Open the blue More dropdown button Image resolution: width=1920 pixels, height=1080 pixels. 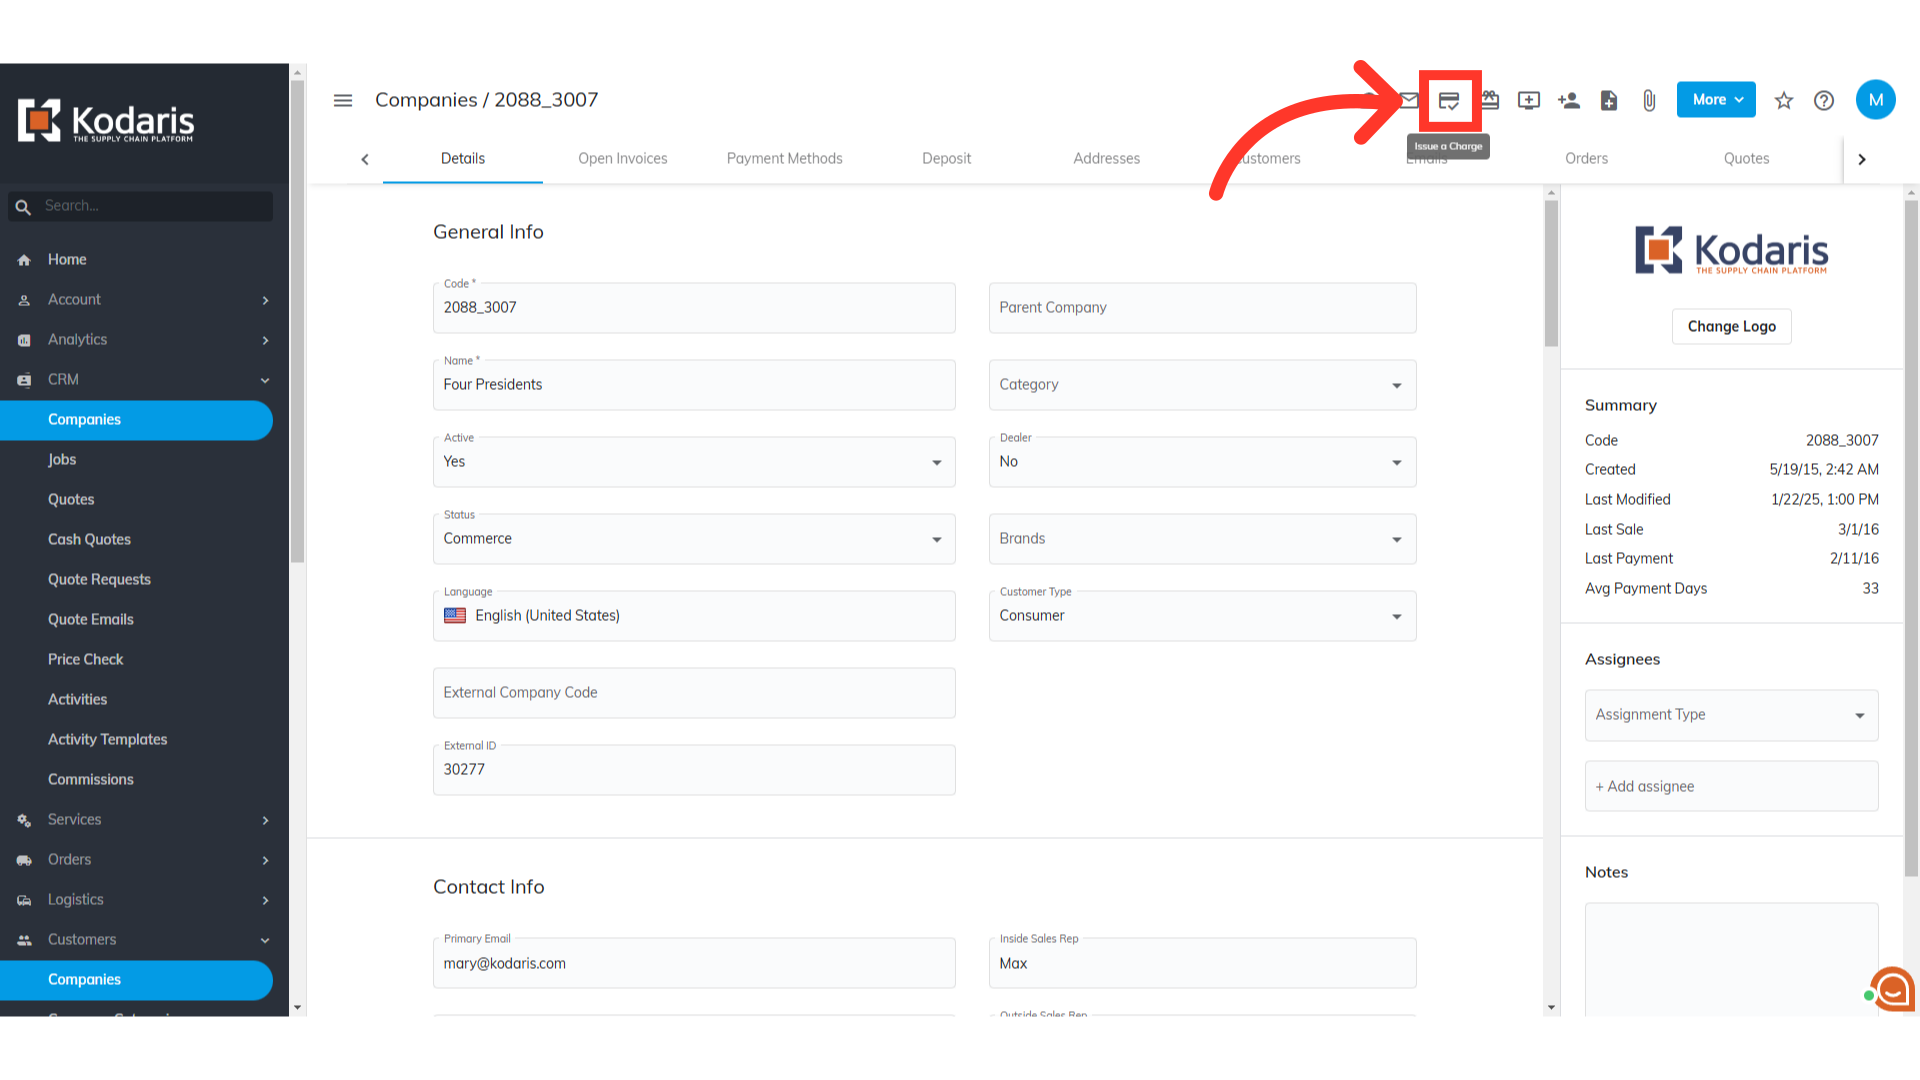point(1716,100)
